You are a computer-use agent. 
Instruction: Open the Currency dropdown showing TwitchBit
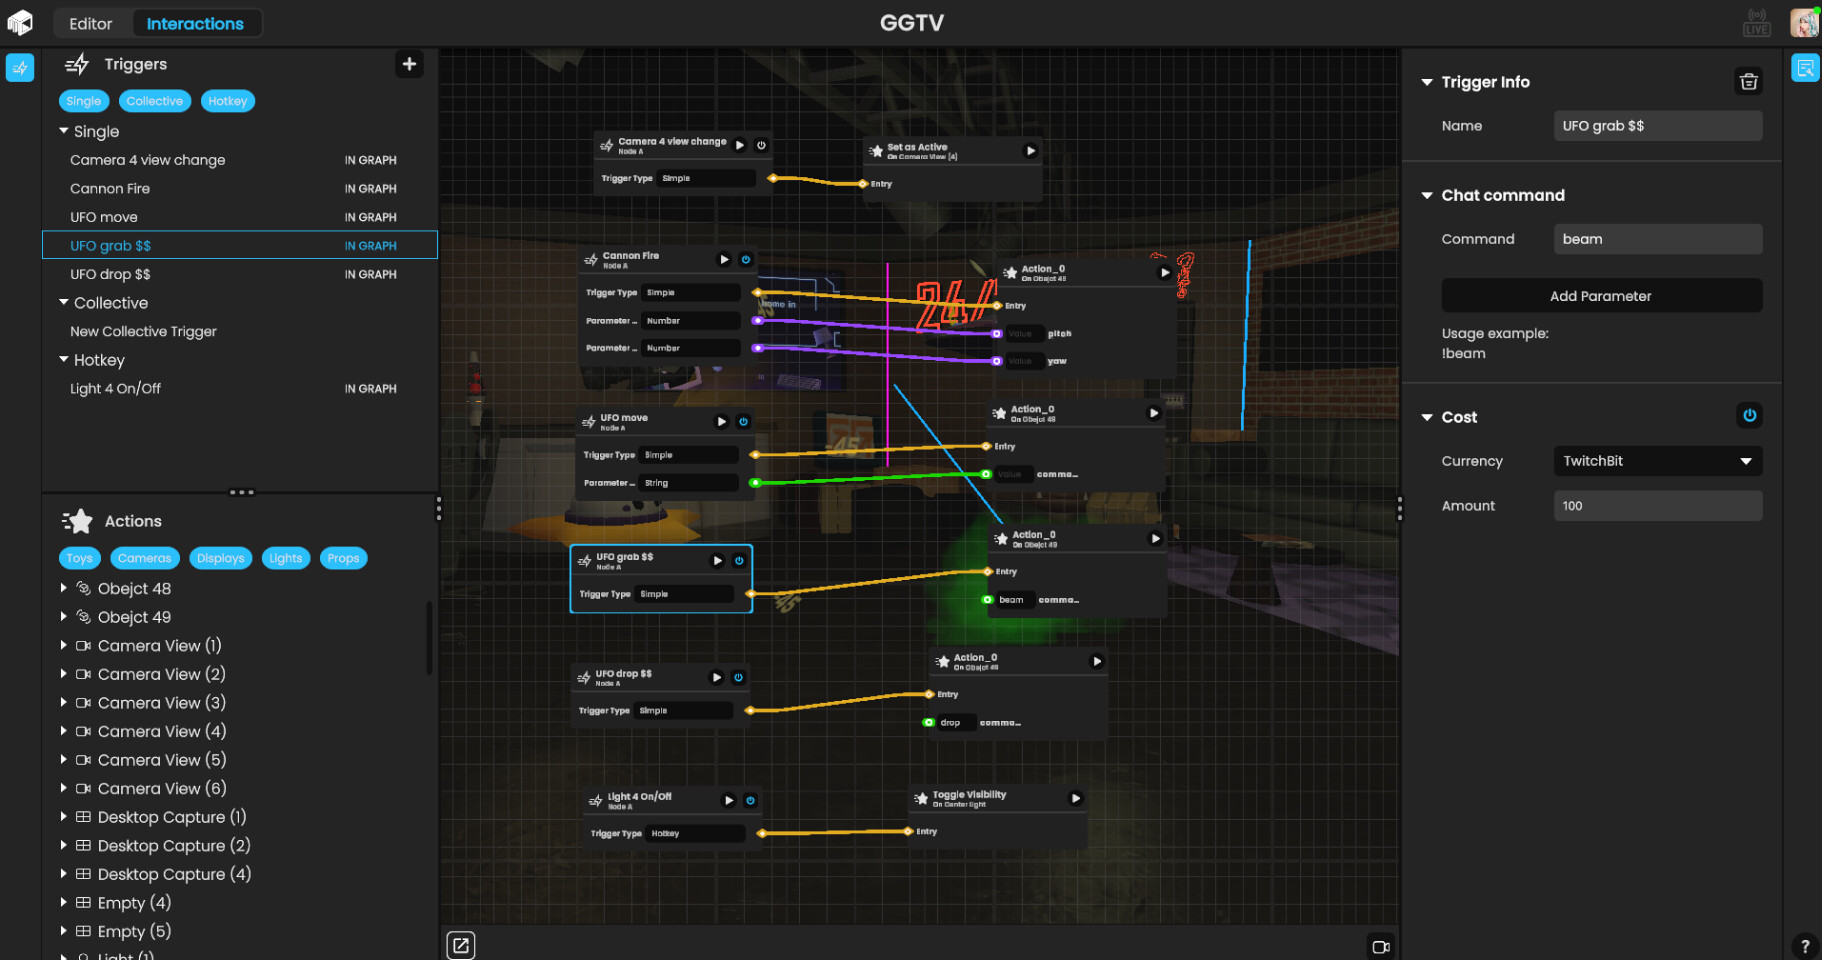(1657, 461)
